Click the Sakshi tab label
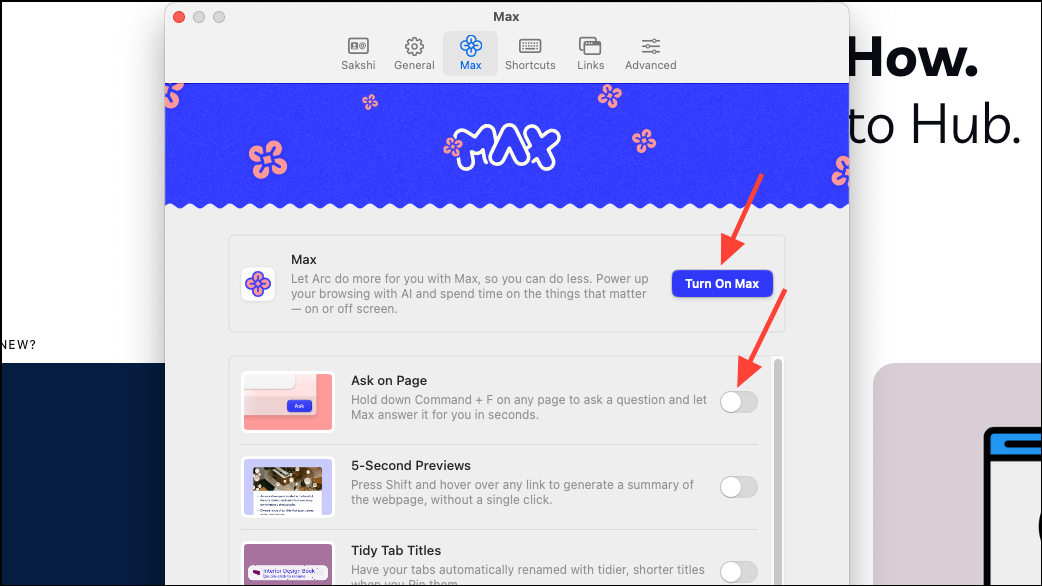Screen dimensions: 1042x586 [358, 65]
